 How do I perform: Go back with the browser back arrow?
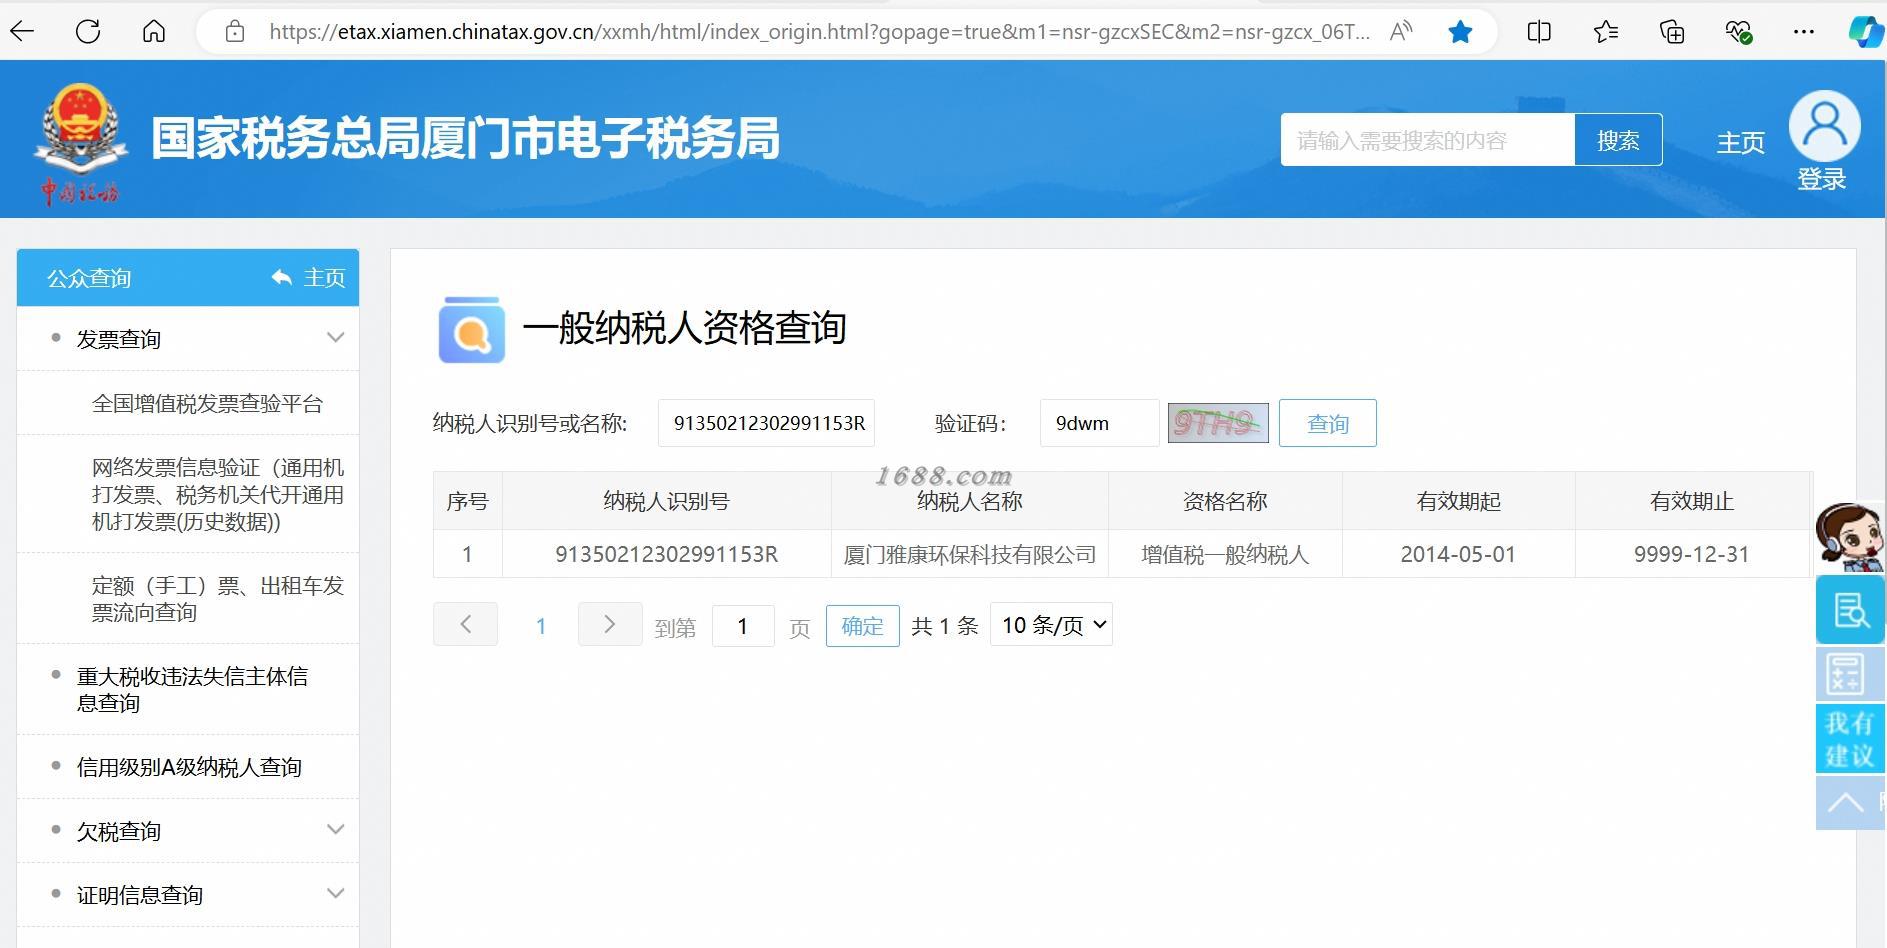[x=22, y=31]
